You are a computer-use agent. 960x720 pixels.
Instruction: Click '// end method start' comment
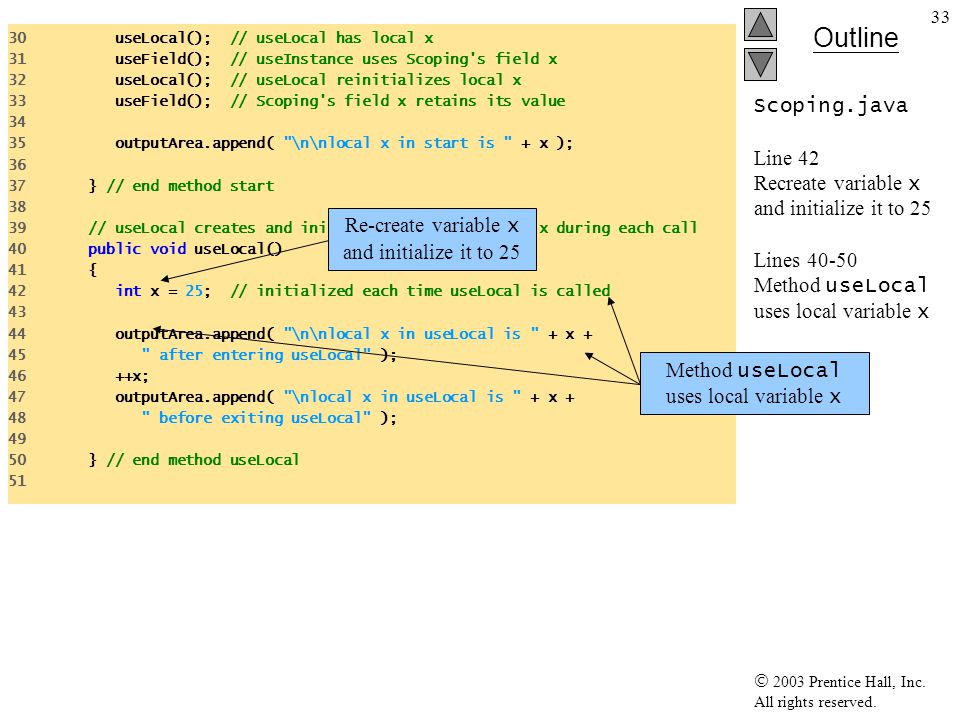click(190, 186)
